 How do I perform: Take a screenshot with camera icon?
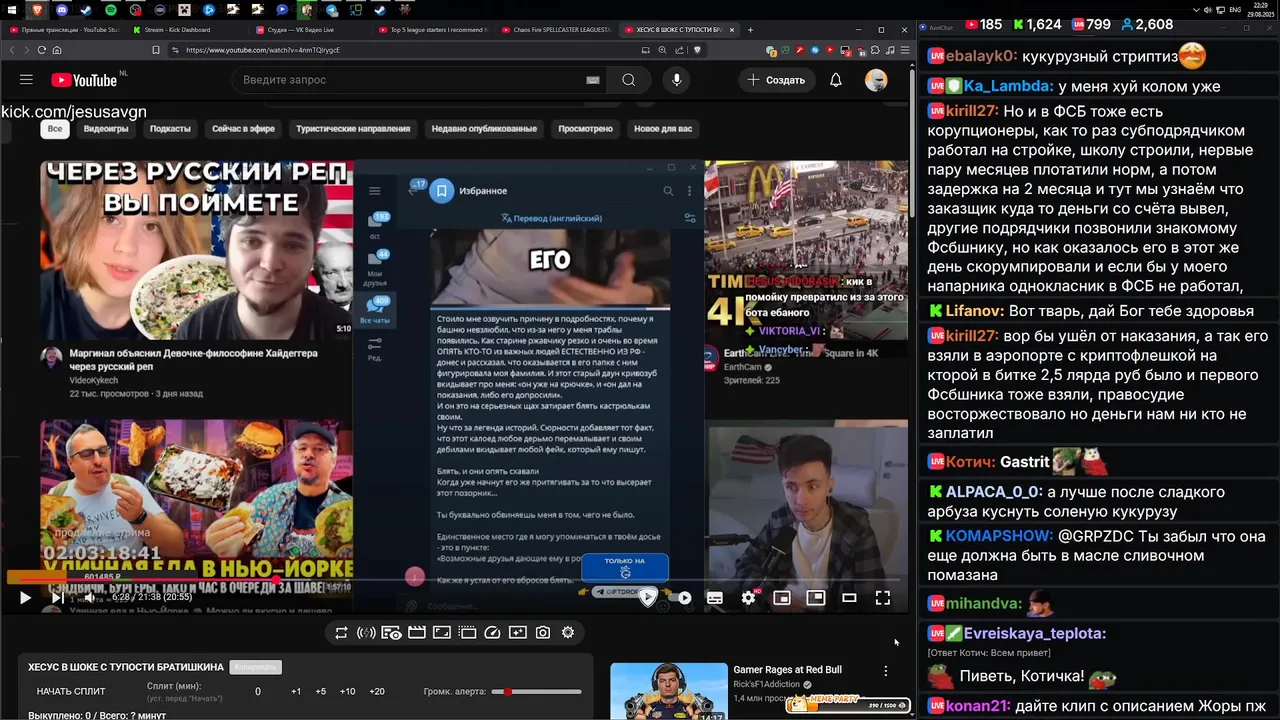point(543,633)
